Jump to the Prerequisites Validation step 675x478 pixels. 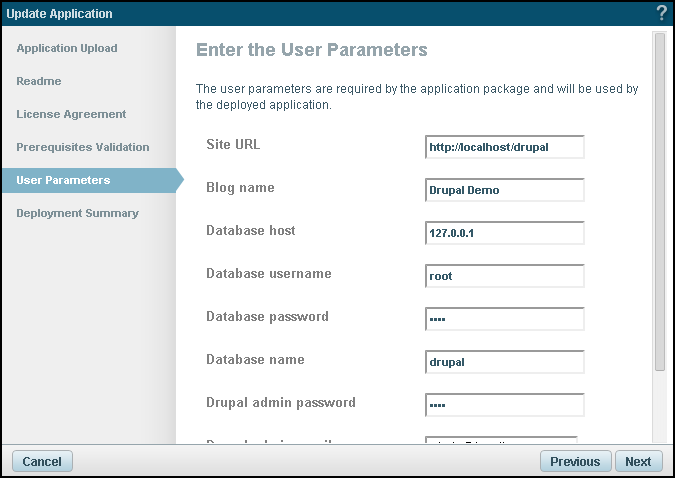click(83, 147)
